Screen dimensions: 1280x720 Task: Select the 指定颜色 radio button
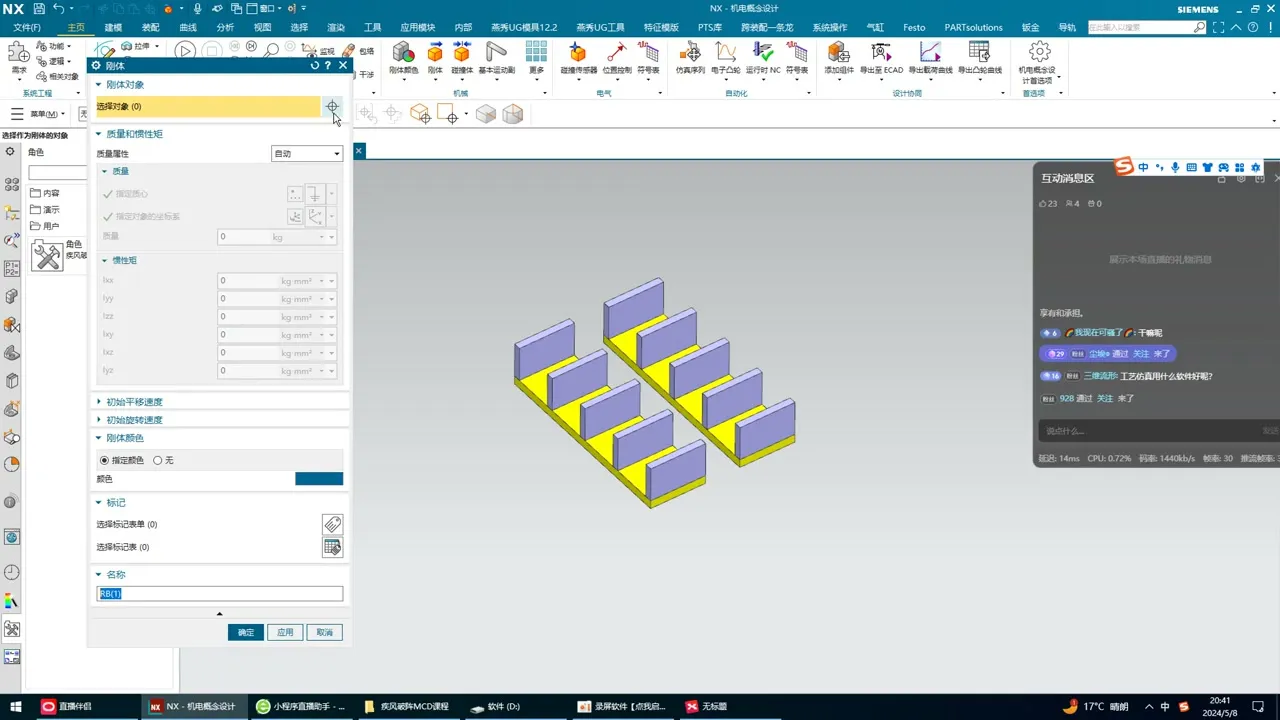(104, 460)
